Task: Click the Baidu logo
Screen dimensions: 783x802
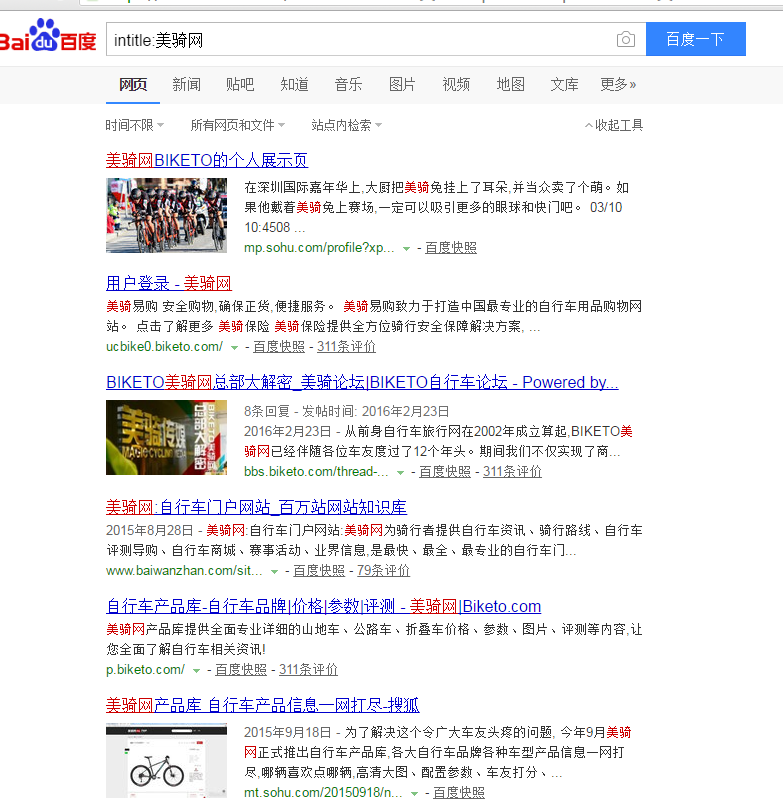Action: pos(48,39)
